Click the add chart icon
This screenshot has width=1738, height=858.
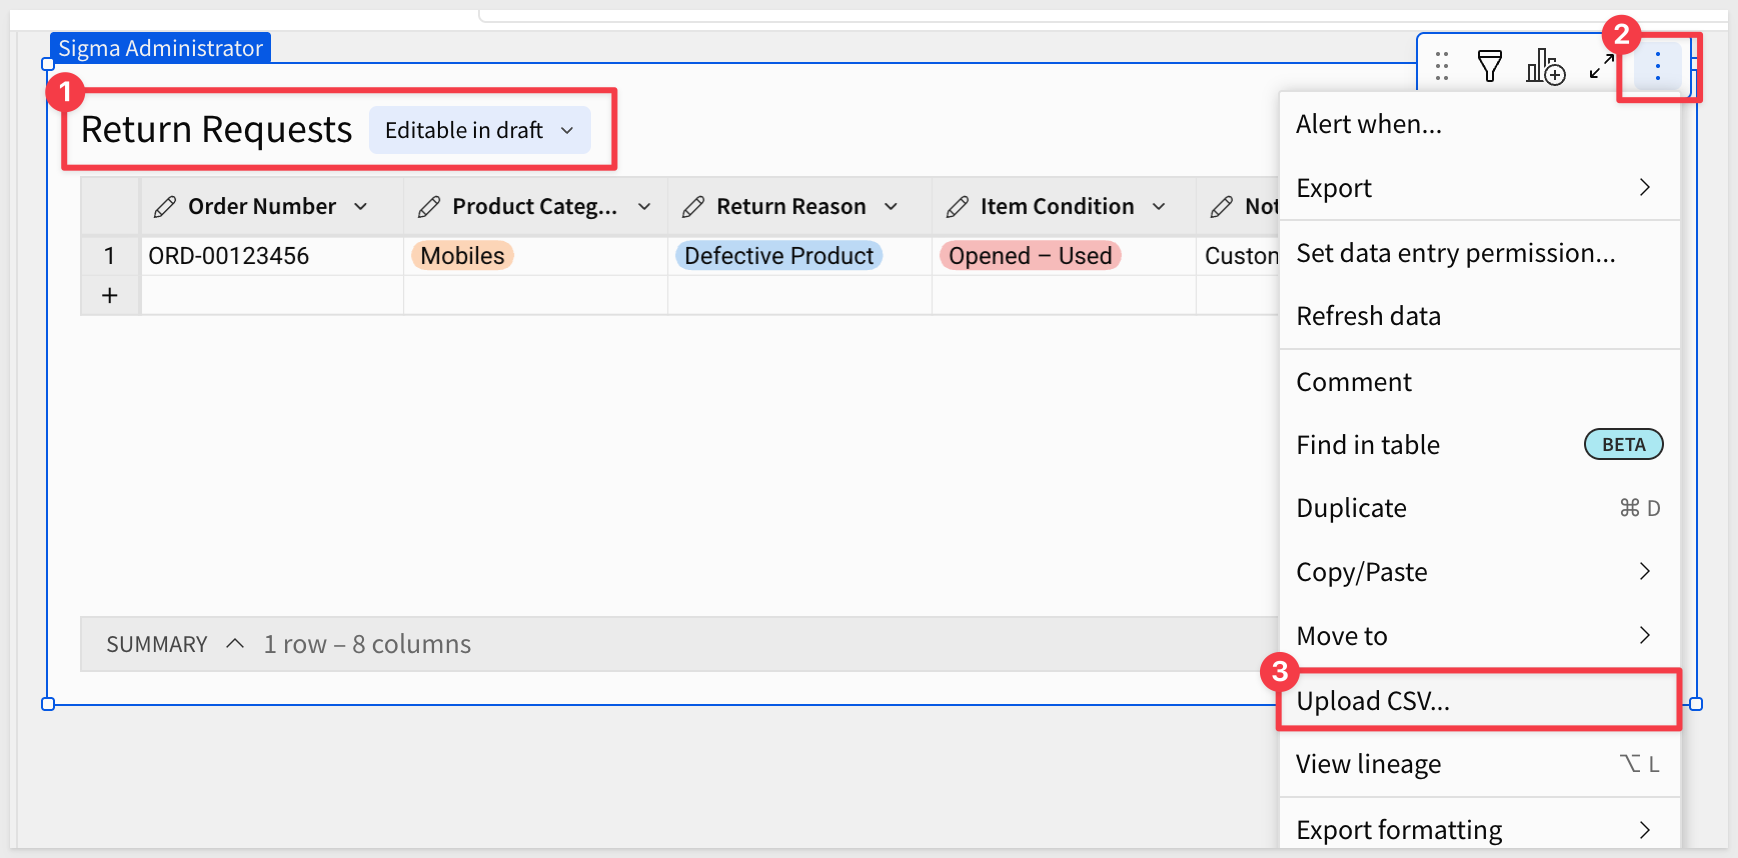1545,67
